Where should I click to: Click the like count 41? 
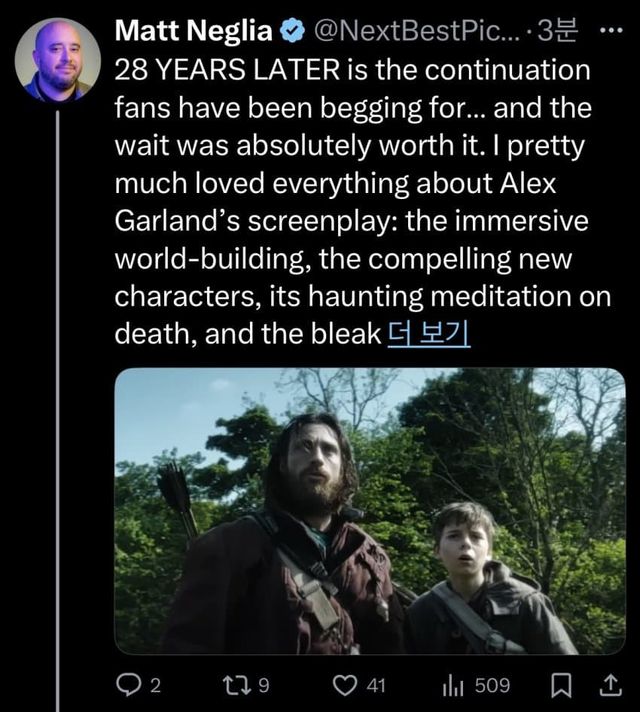376,685
